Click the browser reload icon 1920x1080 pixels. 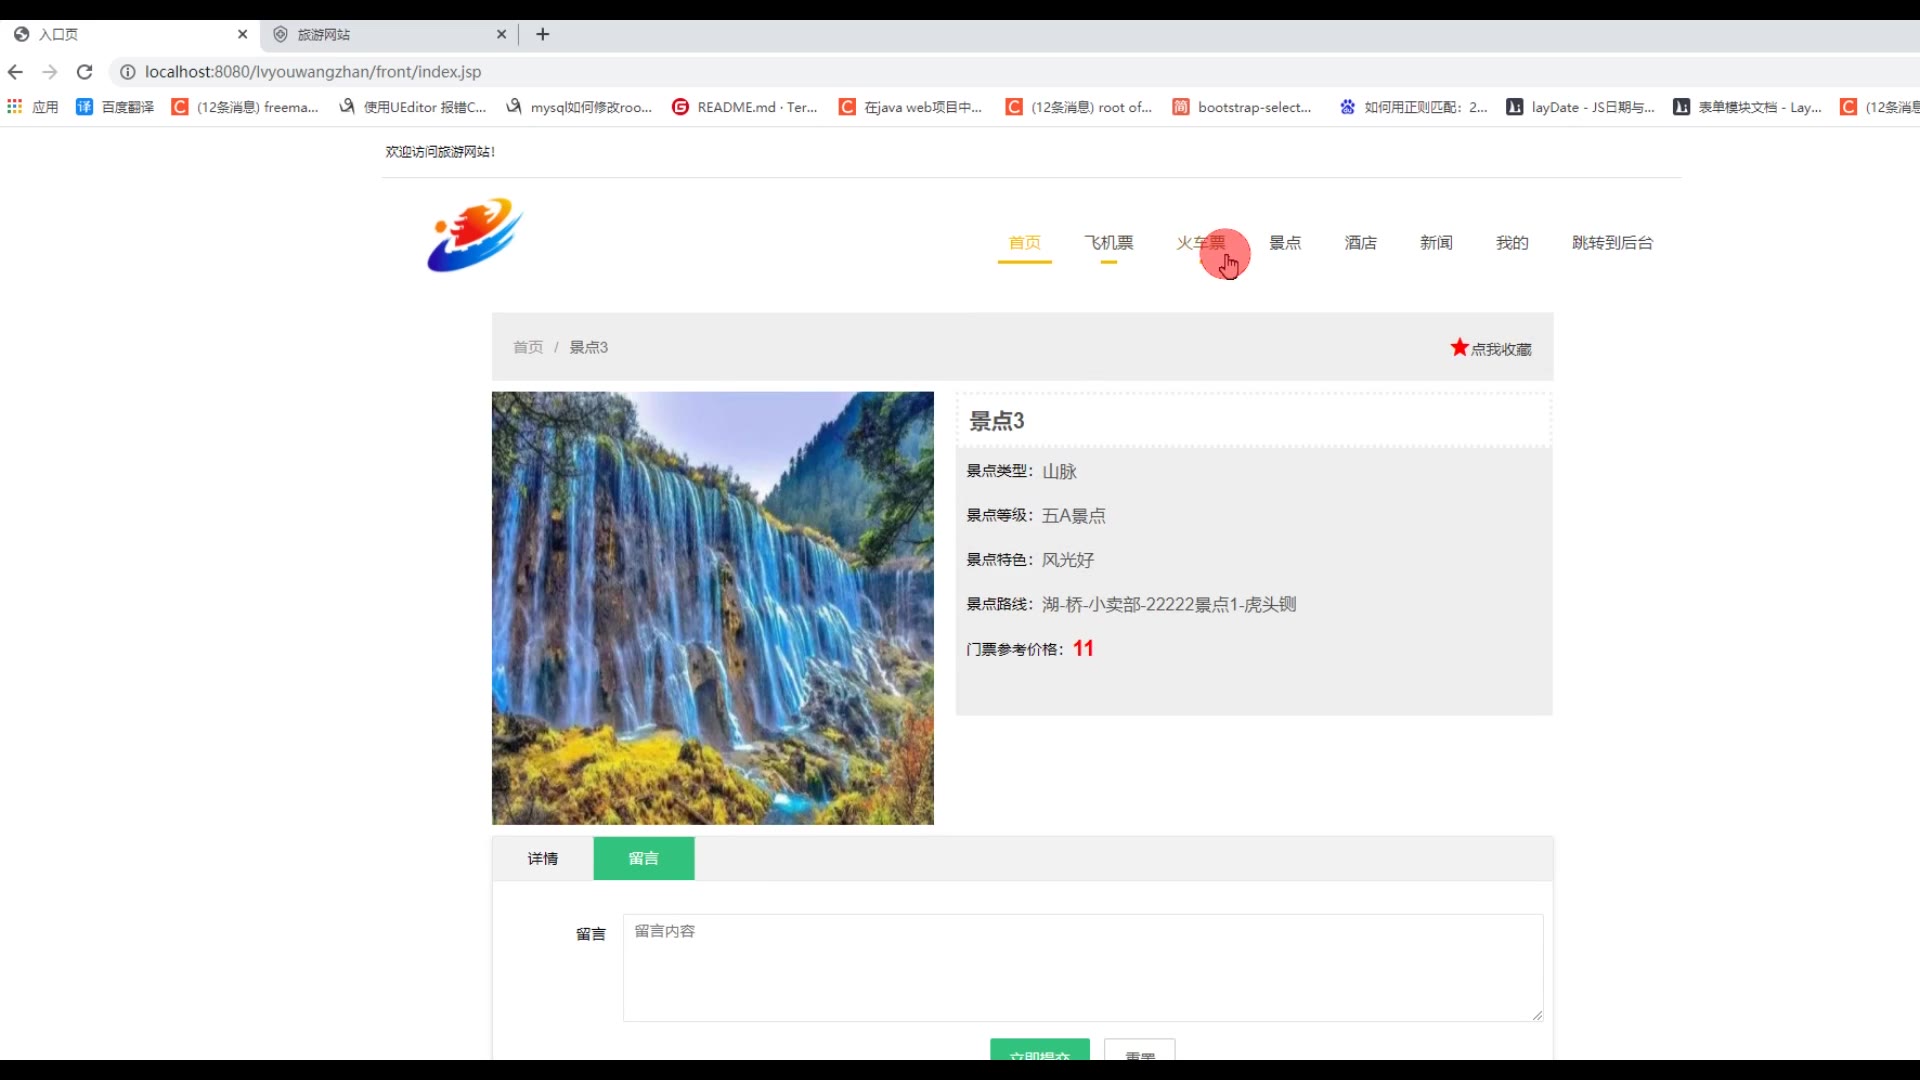pyautogui.click(x=85, y=72)
